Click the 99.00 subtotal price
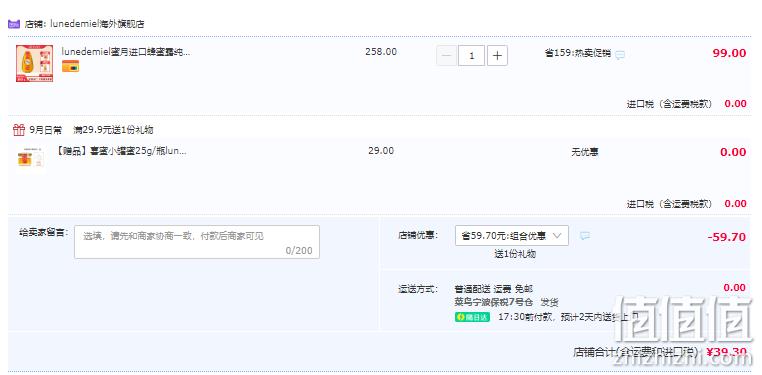Screen dimensions: 762x375 coord(729,53)
